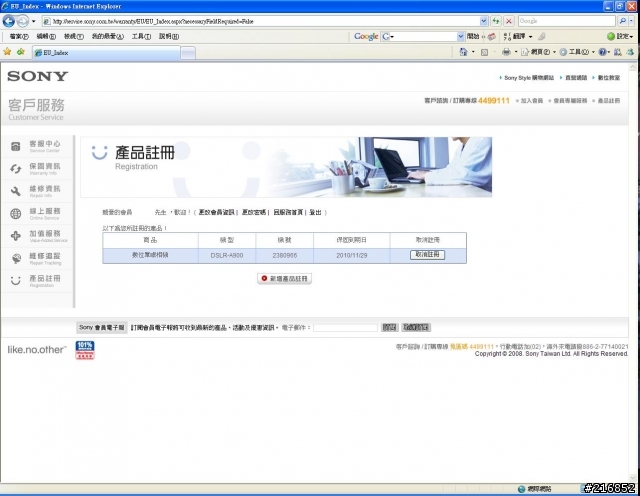Click the logout (登出) link
The height and width of the screenshot is (496, 640).
(x=316, y=212)
